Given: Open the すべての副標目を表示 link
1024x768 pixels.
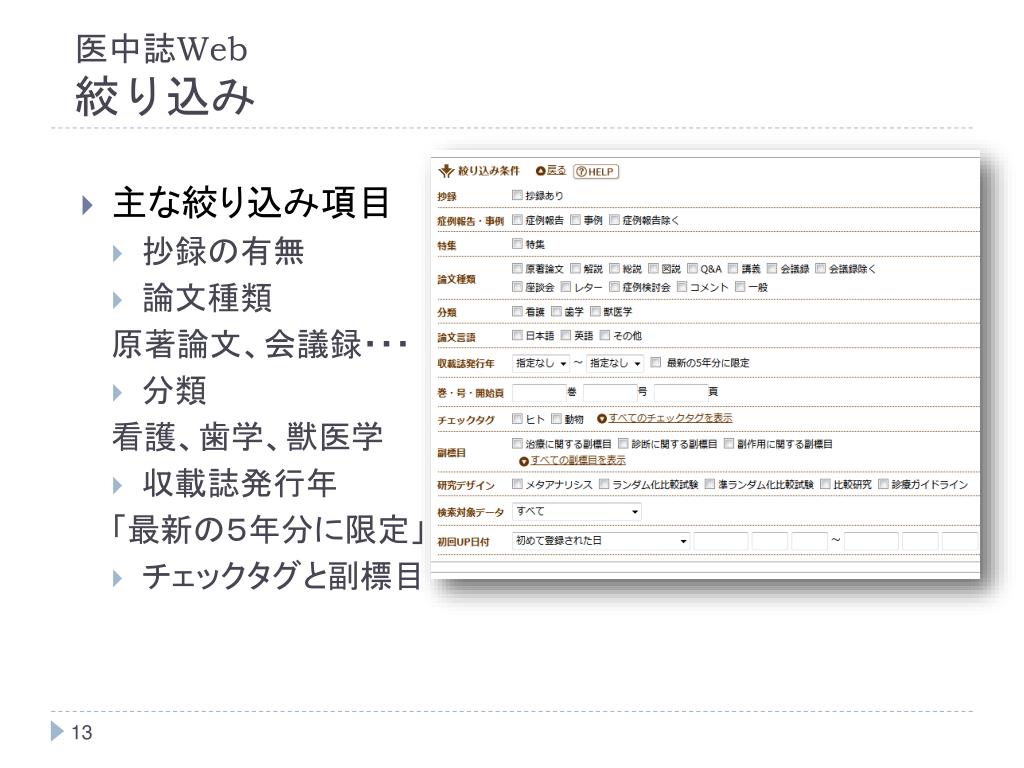Looking at the screenshot, I should tap(578, 460).
